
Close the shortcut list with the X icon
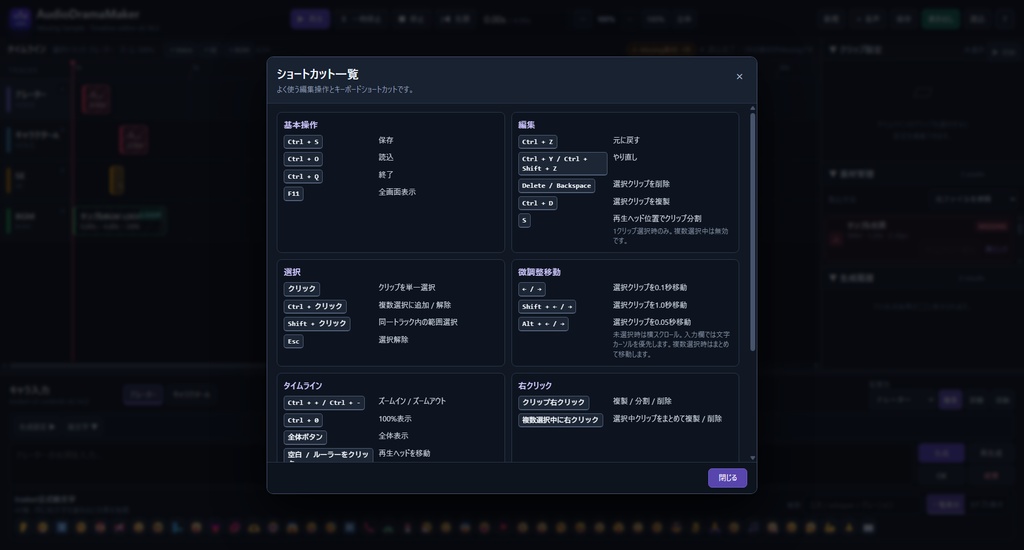click(739, 76)
